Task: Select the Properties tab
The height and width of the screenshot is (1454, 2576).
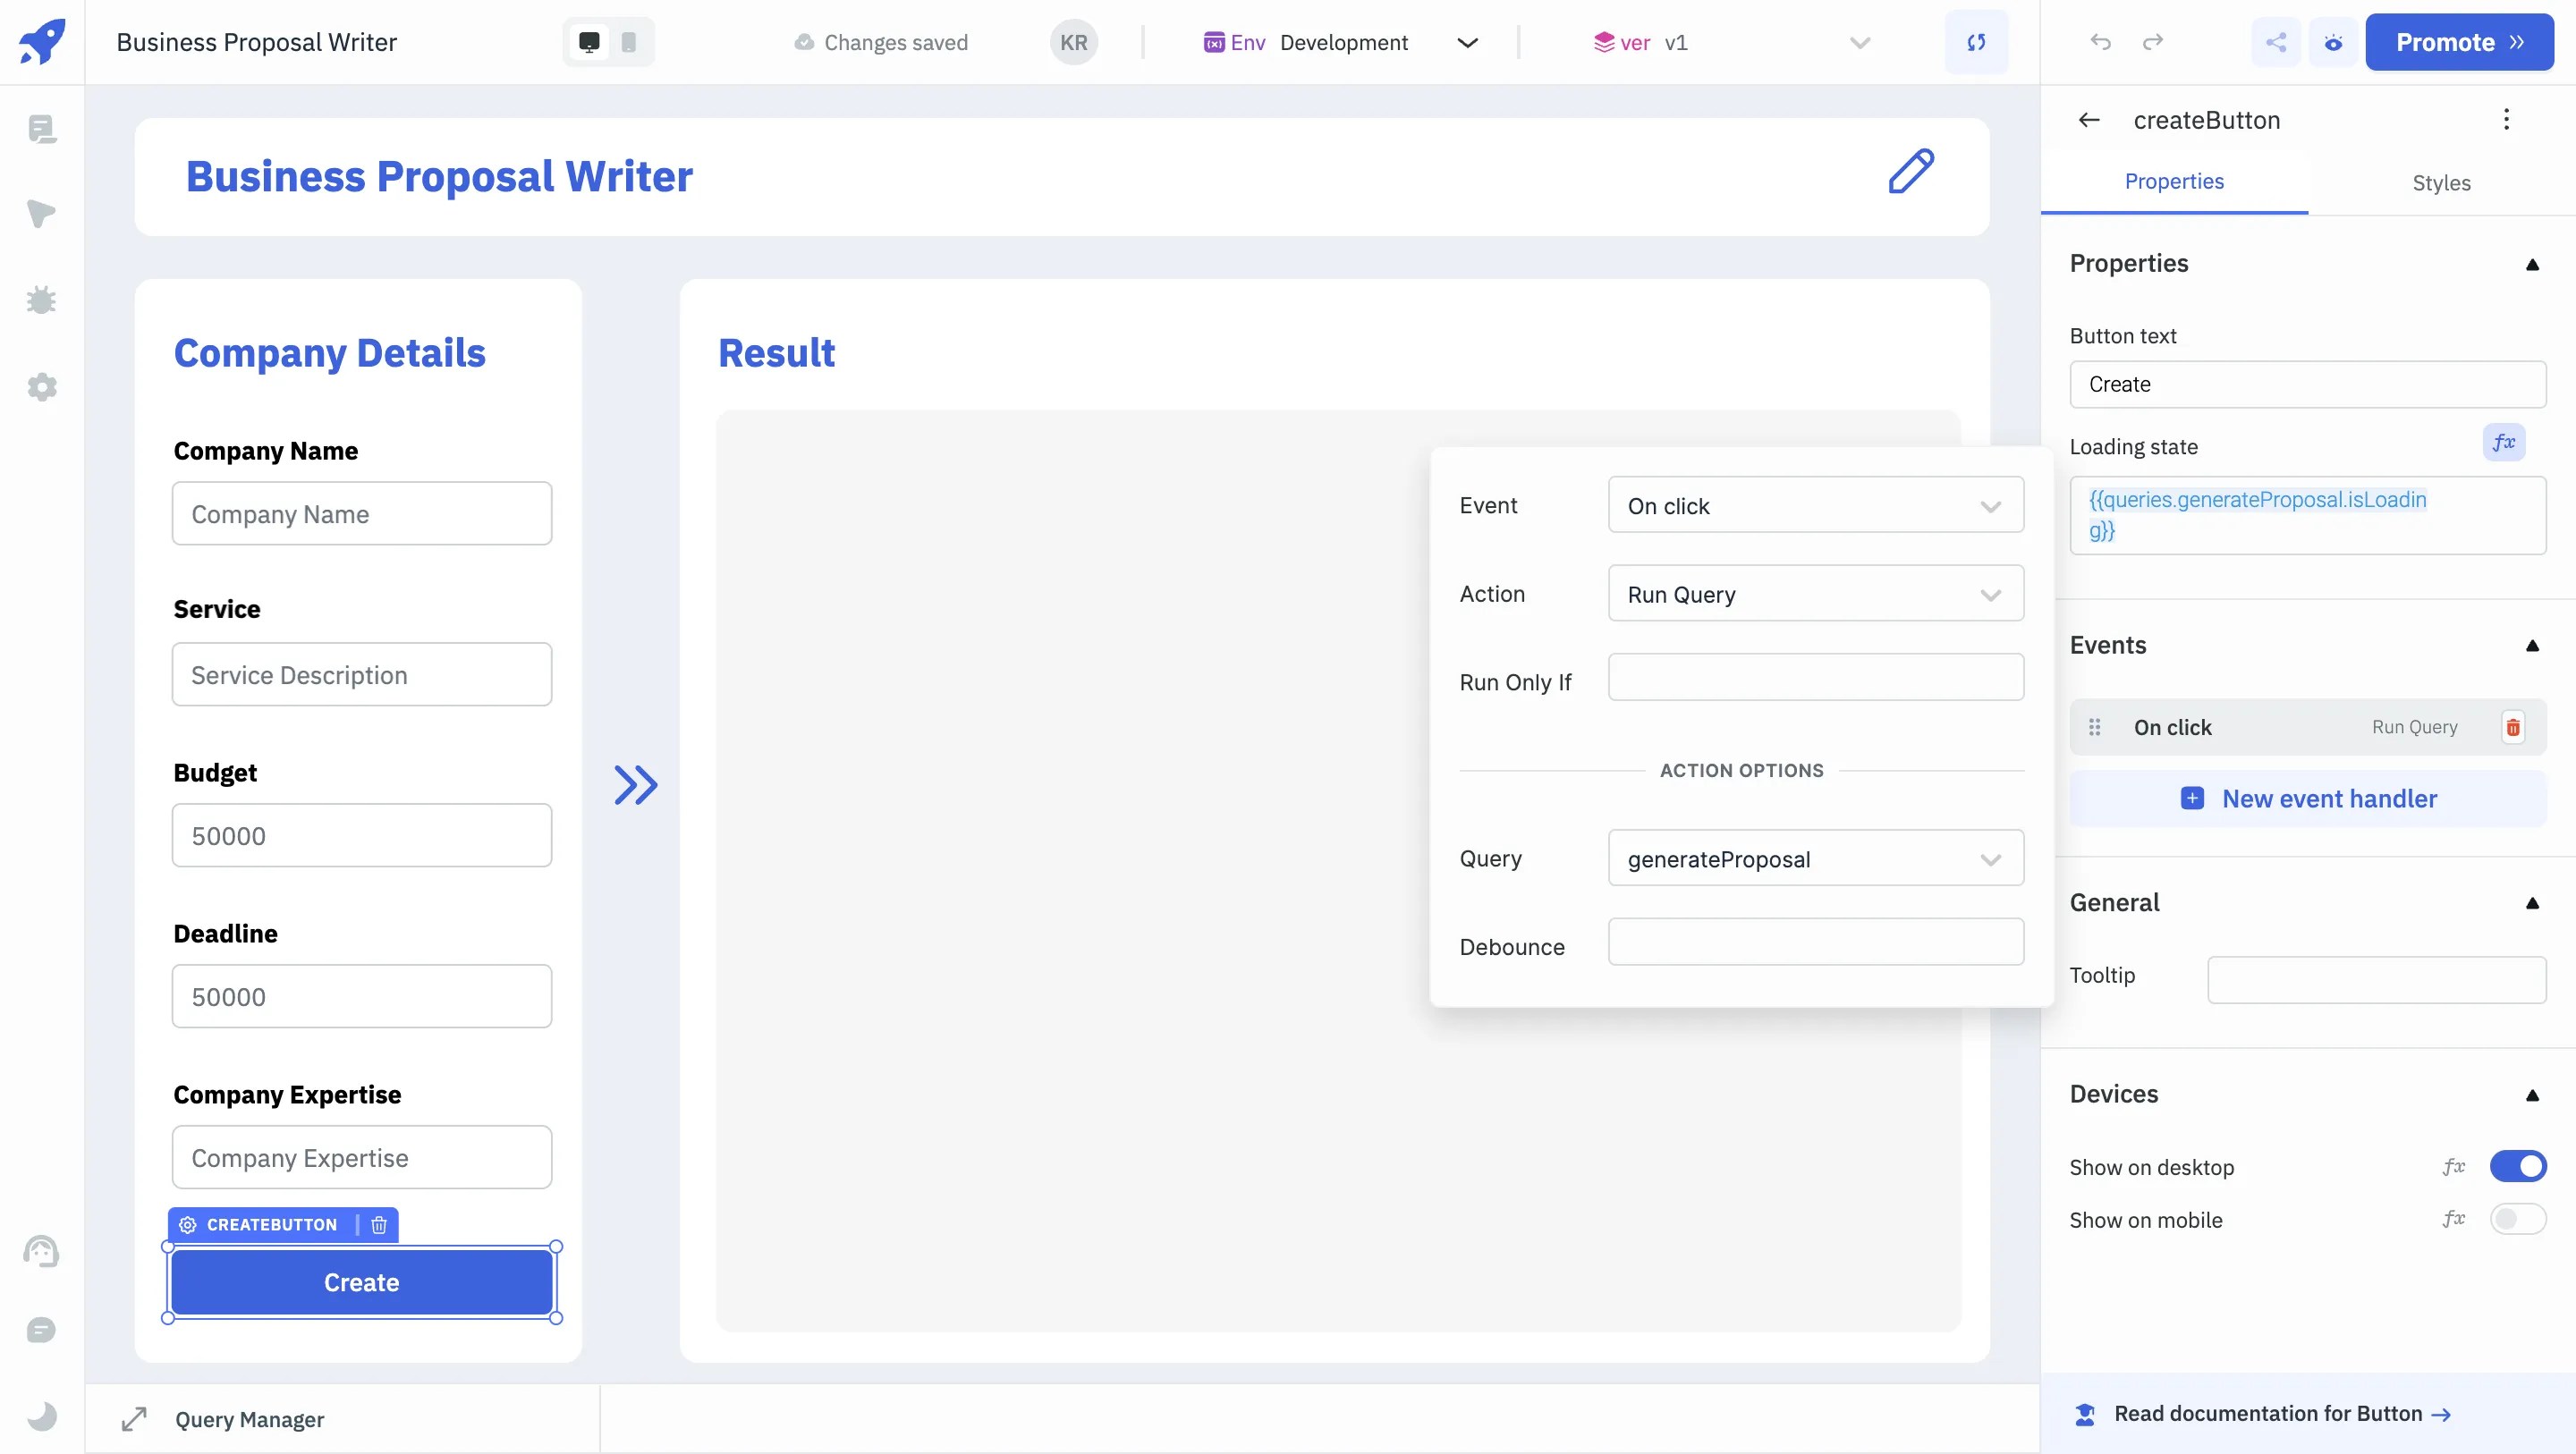Action: click(2174, 181)
